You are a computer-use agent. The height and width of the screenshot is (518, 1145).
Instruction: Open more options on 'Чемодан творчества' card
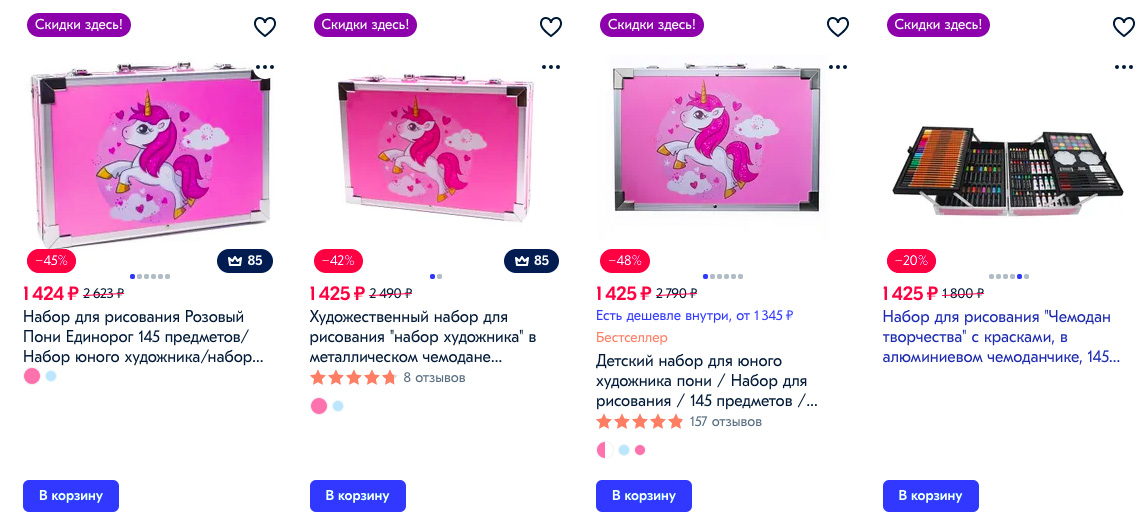1124,66
